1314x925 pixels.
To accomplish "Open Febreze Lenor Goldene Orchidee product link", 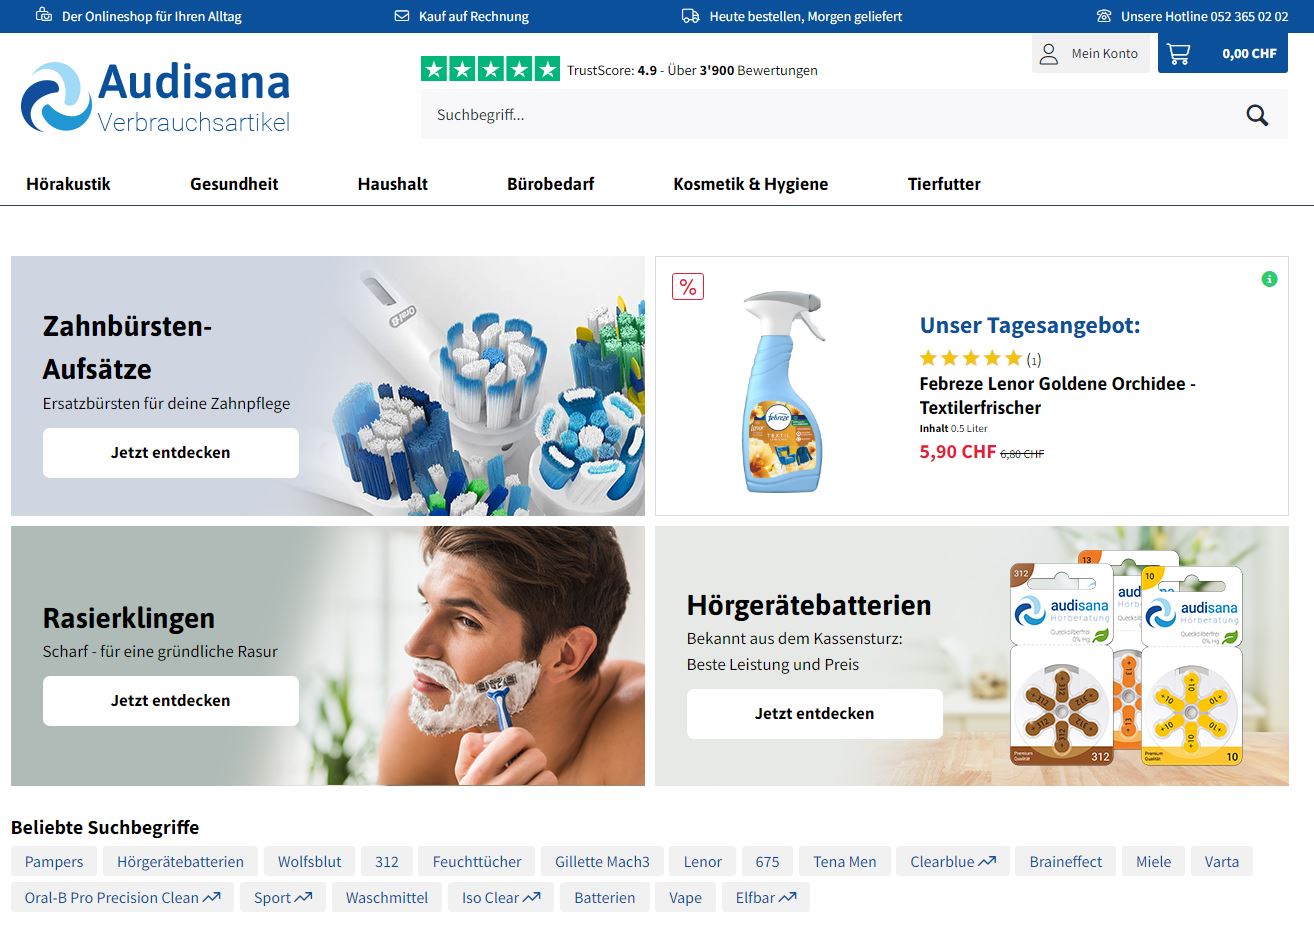I will pos(1057,395).
